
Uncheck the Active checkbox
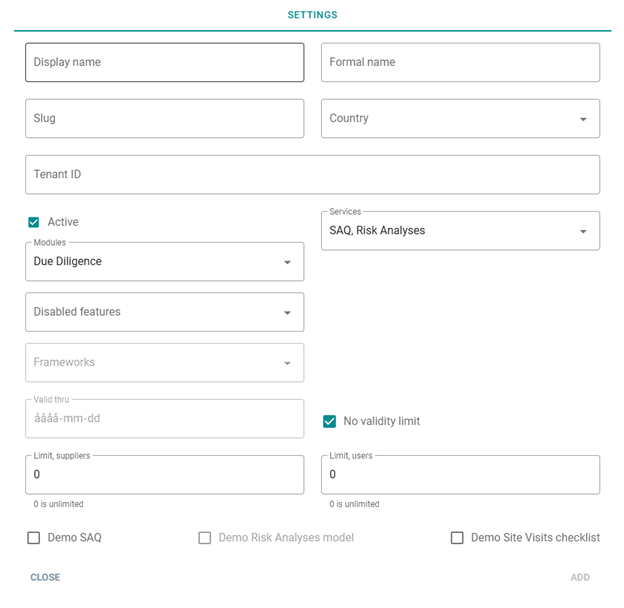tap(34, 222)
